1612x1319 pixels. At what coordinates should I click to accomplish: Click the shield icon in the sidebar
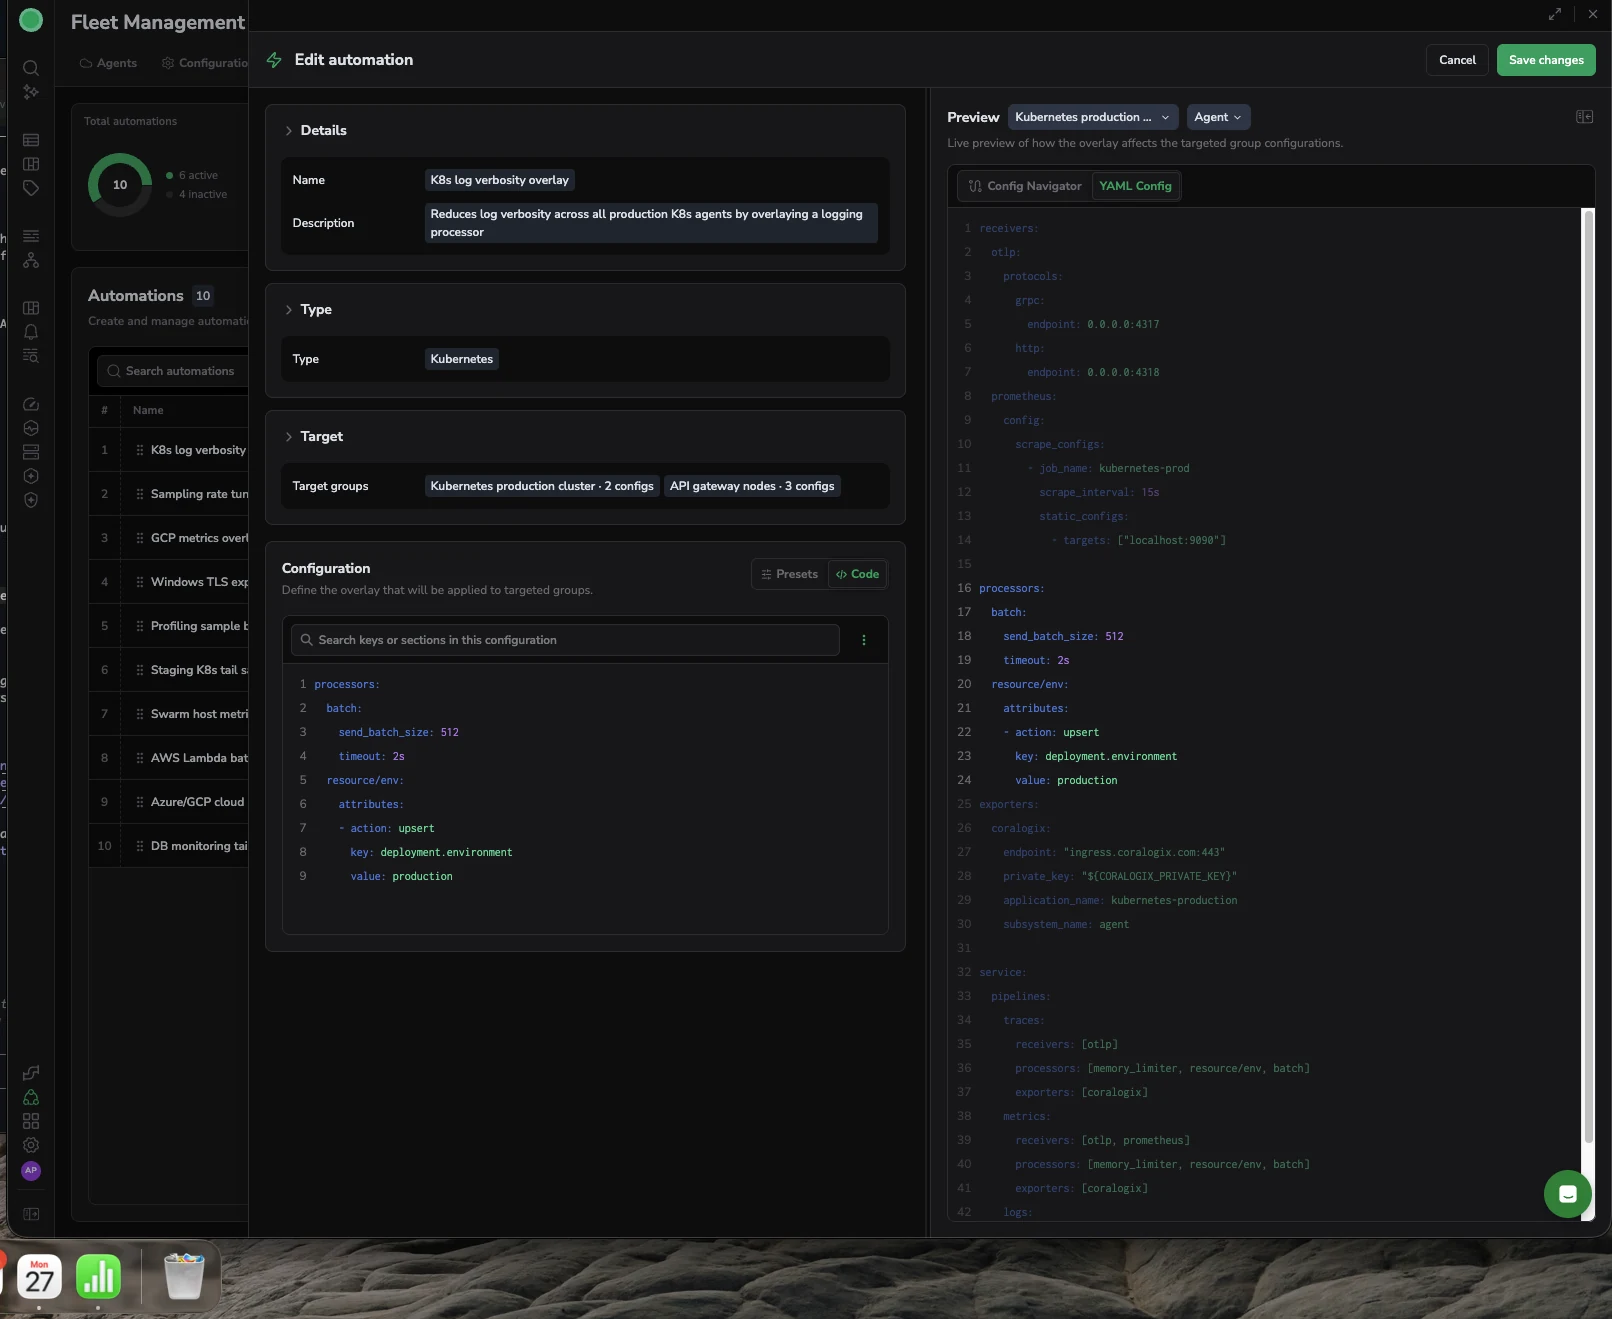31,500
